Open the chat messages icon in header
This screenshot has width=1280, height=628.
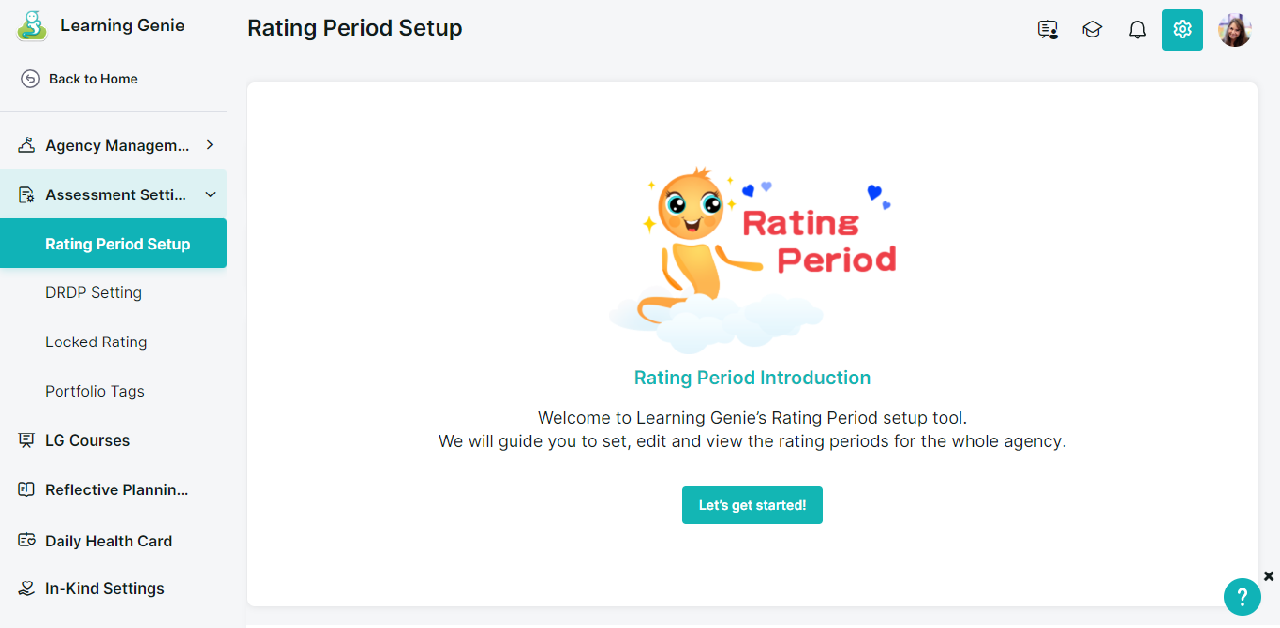click(1048, 30)
